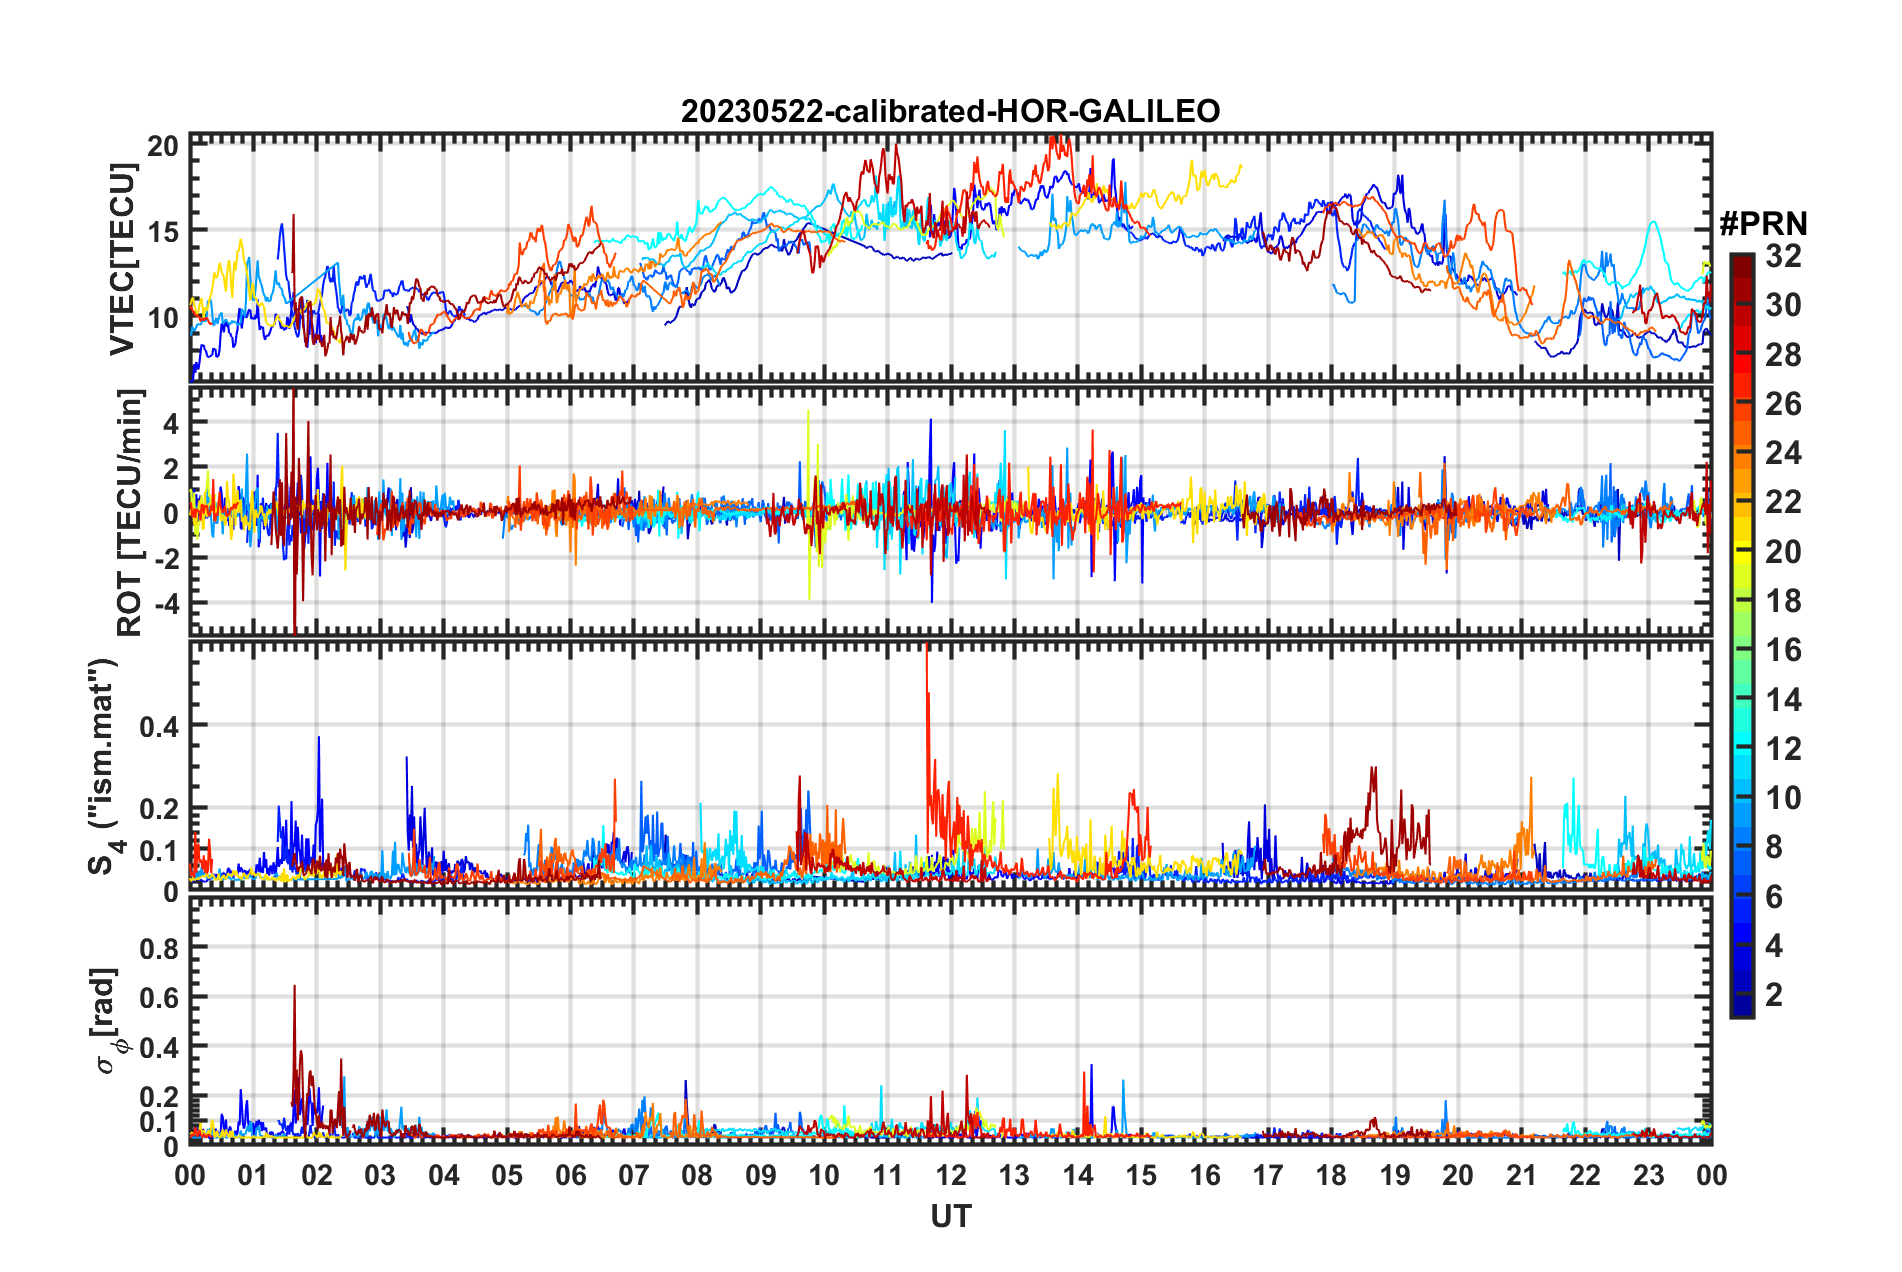1902x1272 pixels.
Task: Select the "11" hour label on the UT axis
Action: (x=888, y=1175)
